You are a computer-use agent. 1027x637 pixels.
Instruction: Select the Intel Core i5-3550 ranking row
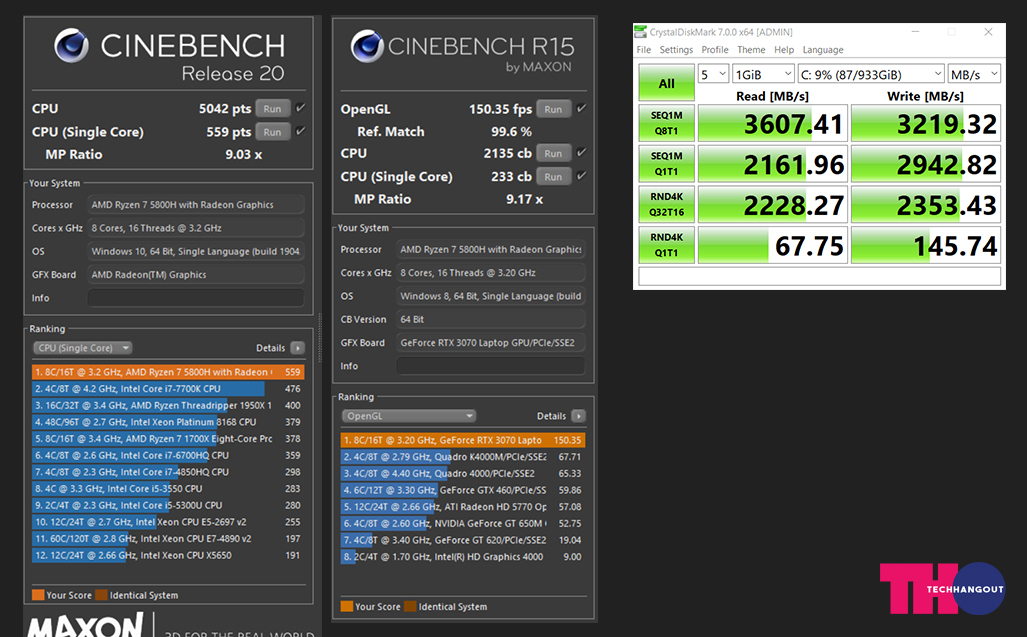coord(168,488)
